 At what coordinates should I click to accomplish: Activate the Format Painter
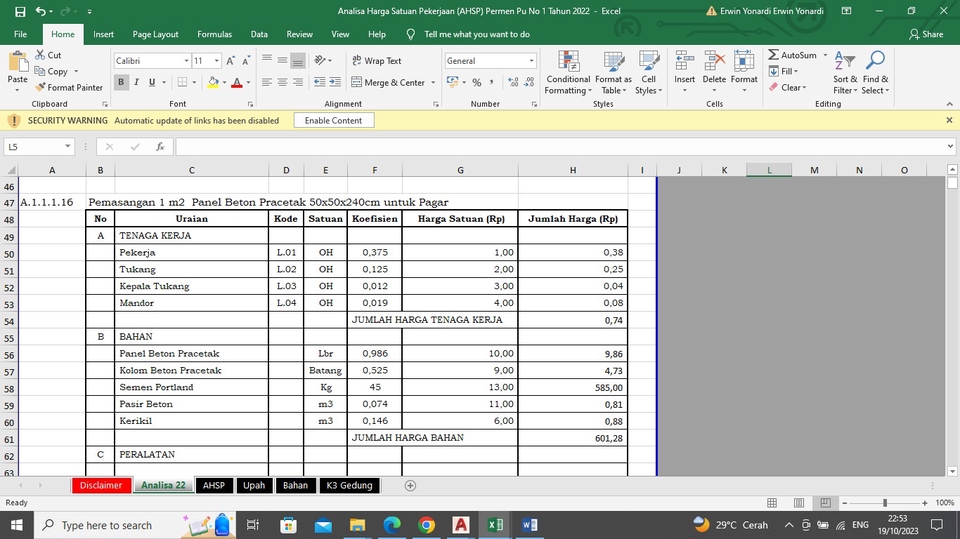[69, 88]
